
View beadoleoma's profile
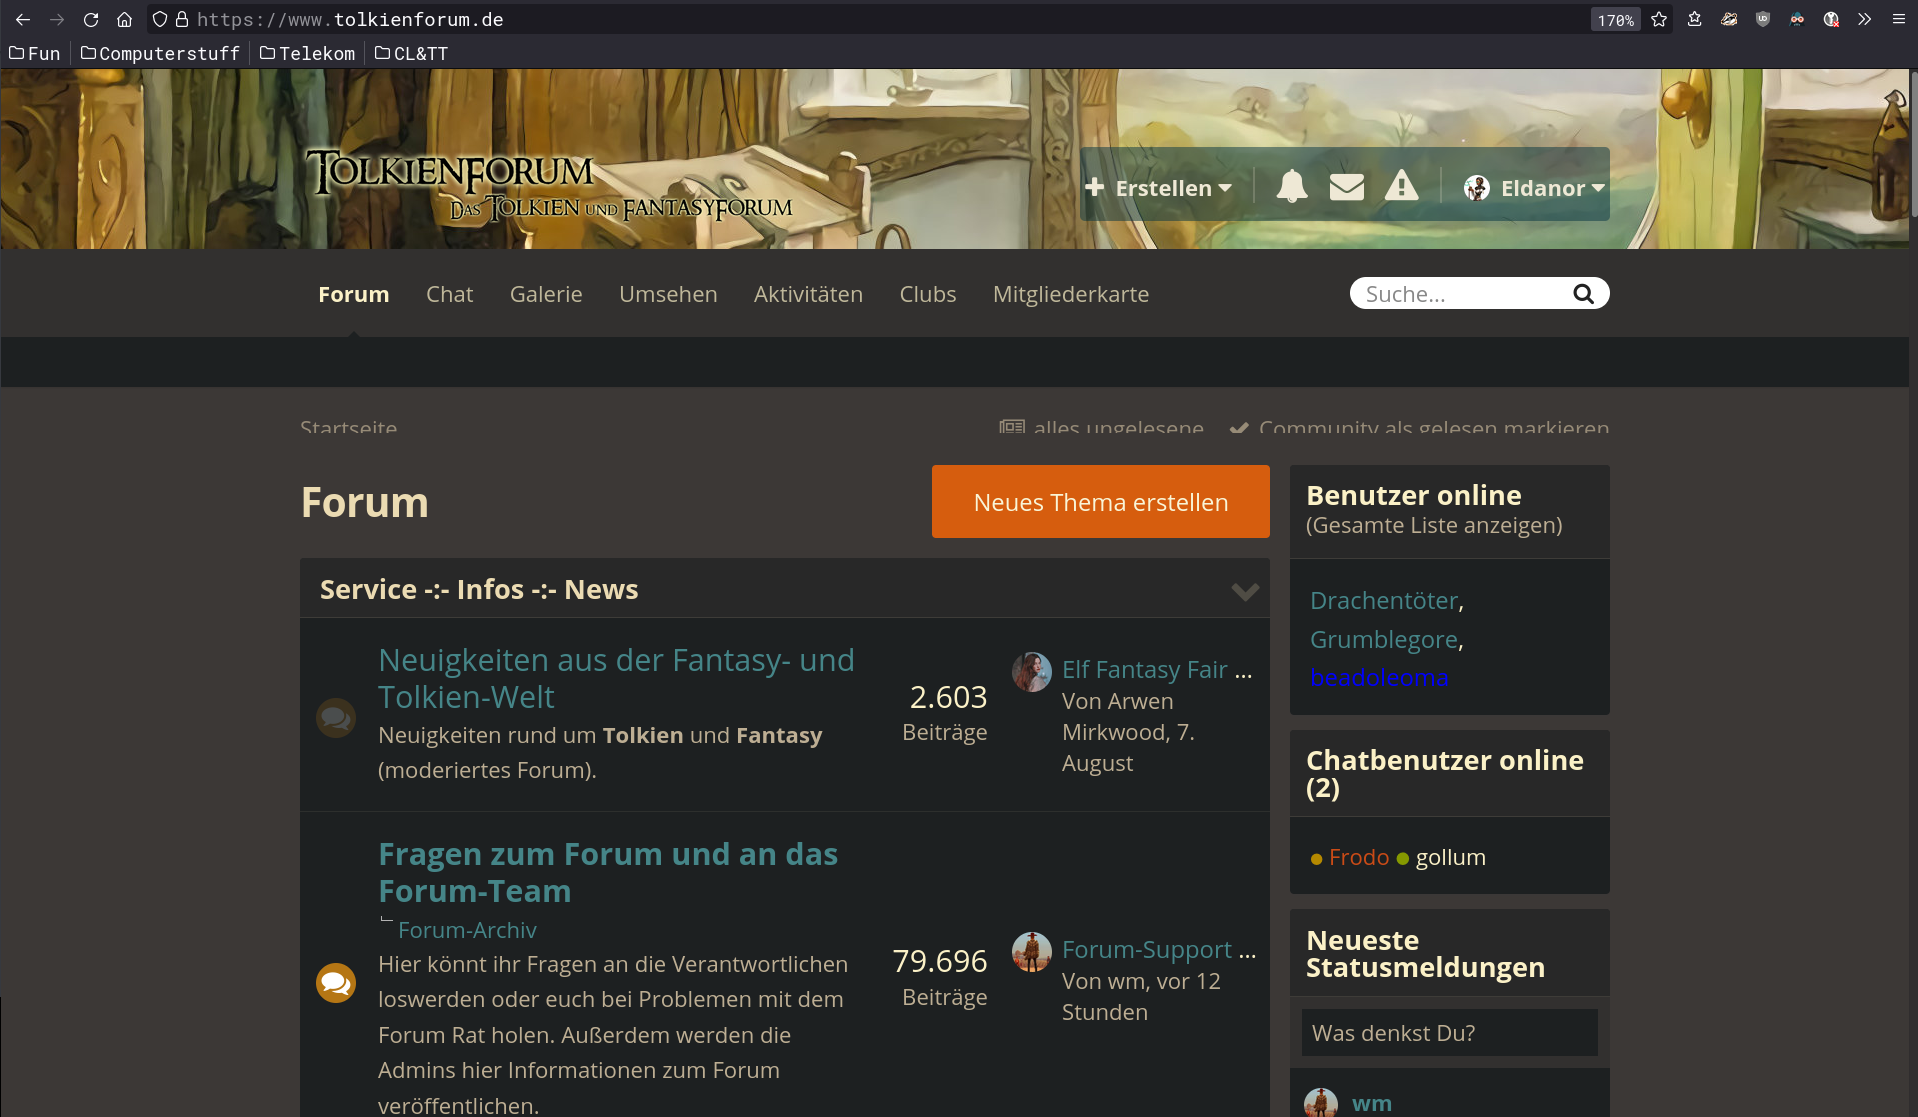1379,677
